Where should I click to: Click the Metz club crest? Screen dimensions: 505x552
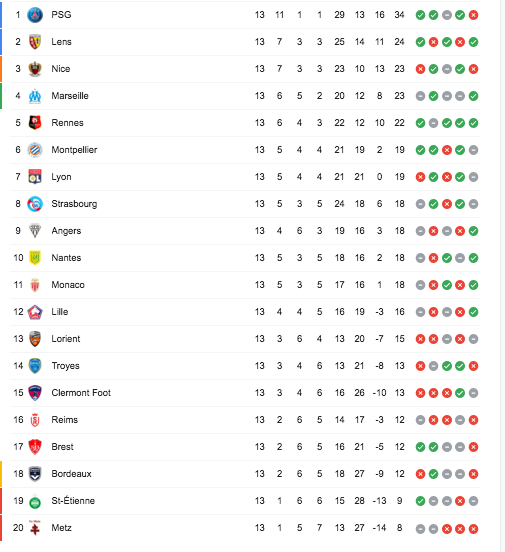[x=35, y=528]
